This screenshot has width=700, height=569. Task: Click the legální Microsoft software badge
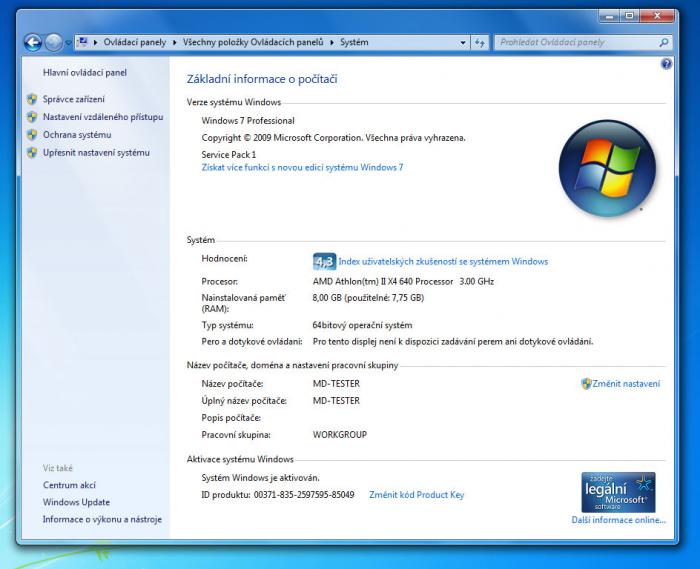618,492
